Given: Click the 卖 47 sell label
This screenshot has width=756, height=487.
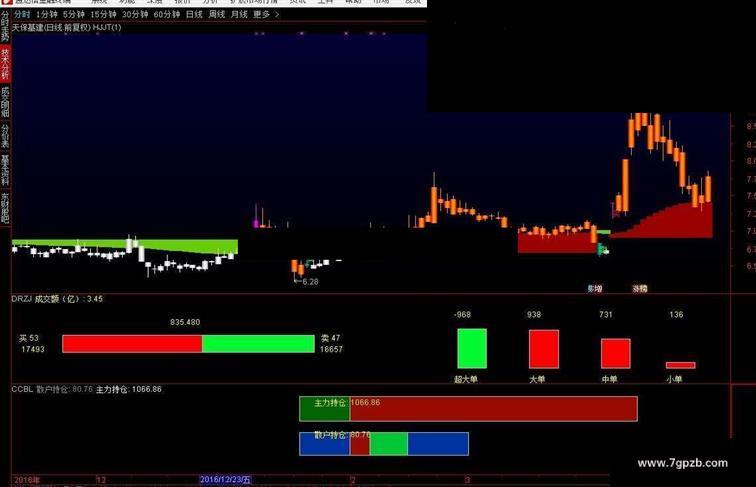Looking at the screenshot, I should tap(330, 338).
